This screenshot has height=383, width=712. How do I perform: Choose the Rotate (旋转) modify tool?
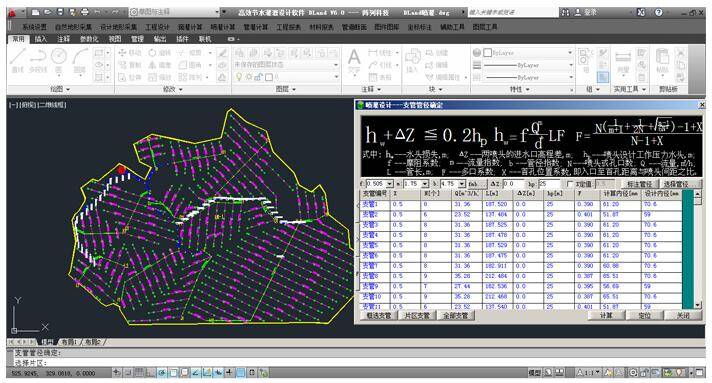click(159, 53)
